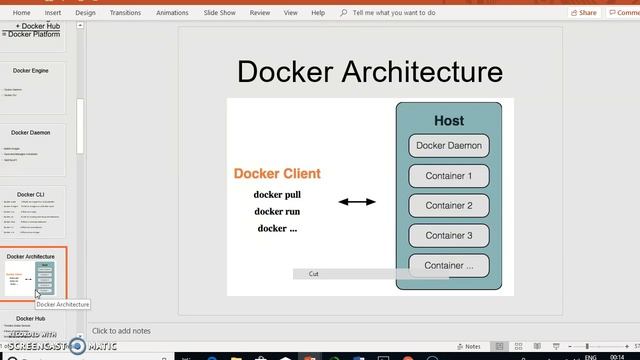640x360 pixels.
Task: Open the Comments button at top right
Action: pos(623,13)
